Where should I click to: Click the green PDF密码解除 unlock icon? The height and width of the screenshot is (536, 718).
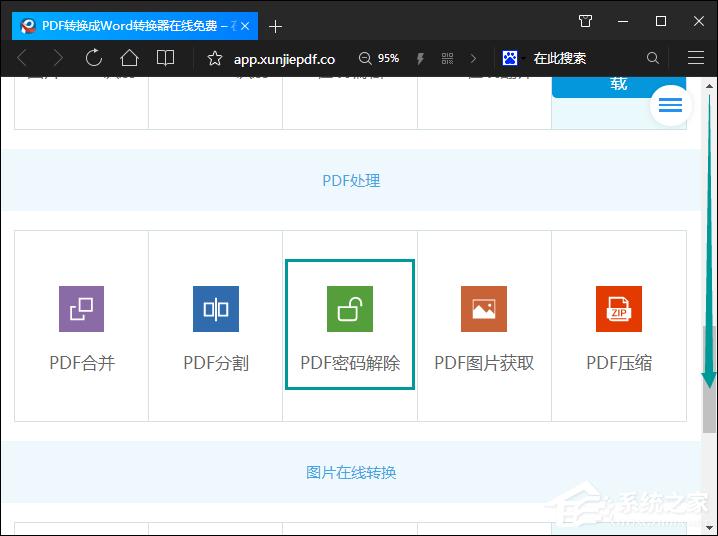350,309
